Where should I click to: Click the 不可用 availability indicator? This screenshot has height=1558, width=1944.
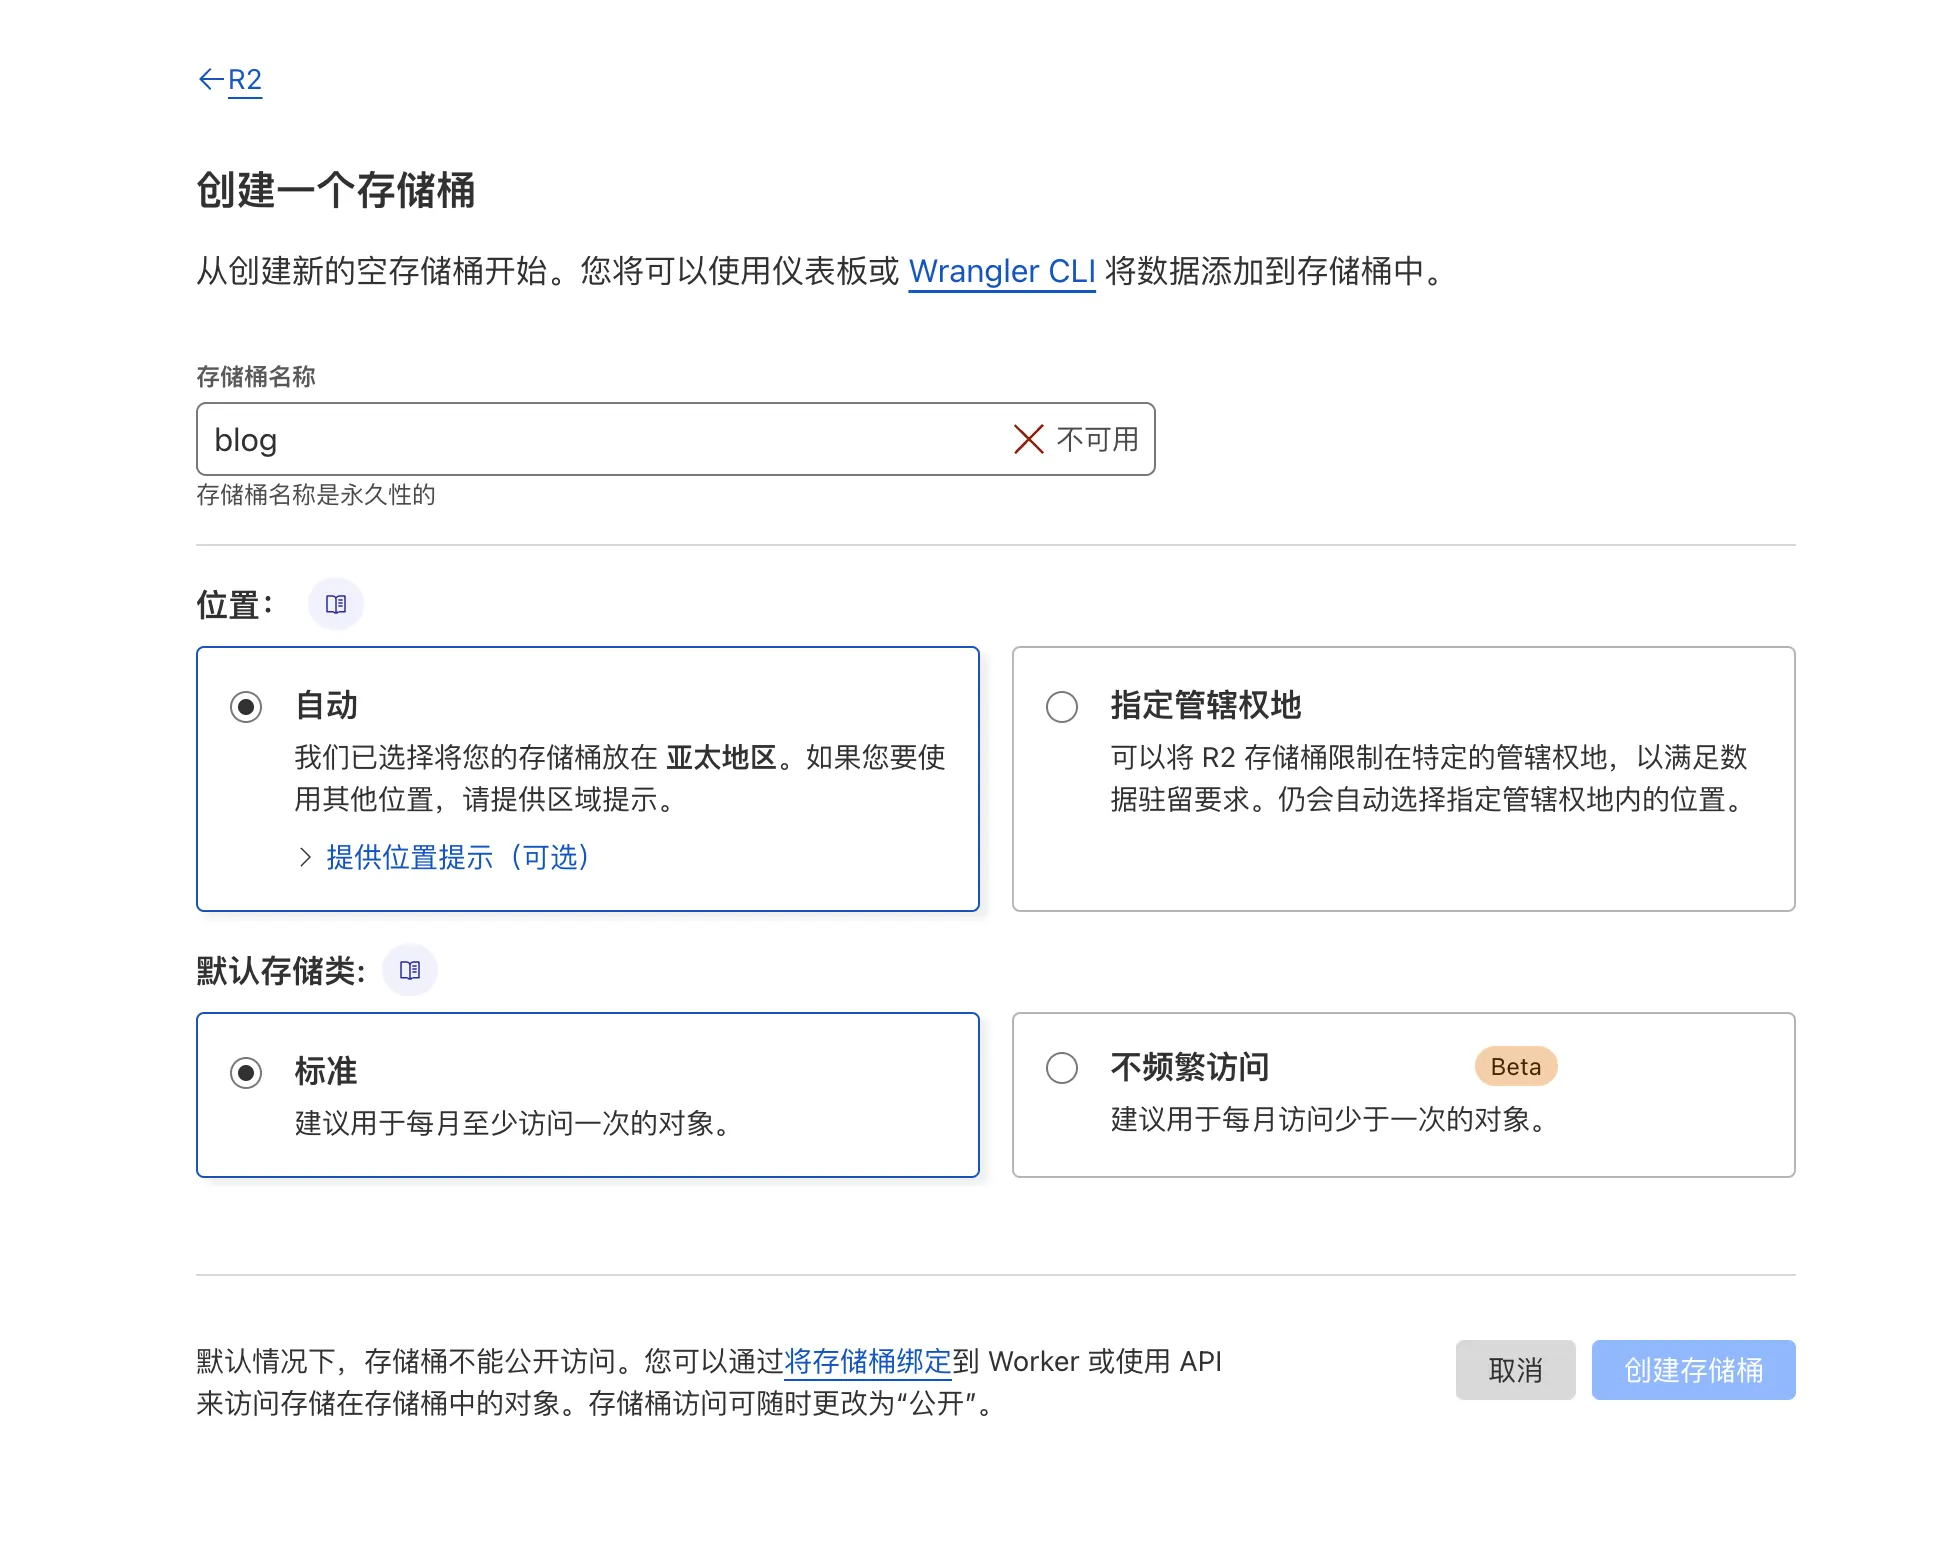pos(1097,438)
